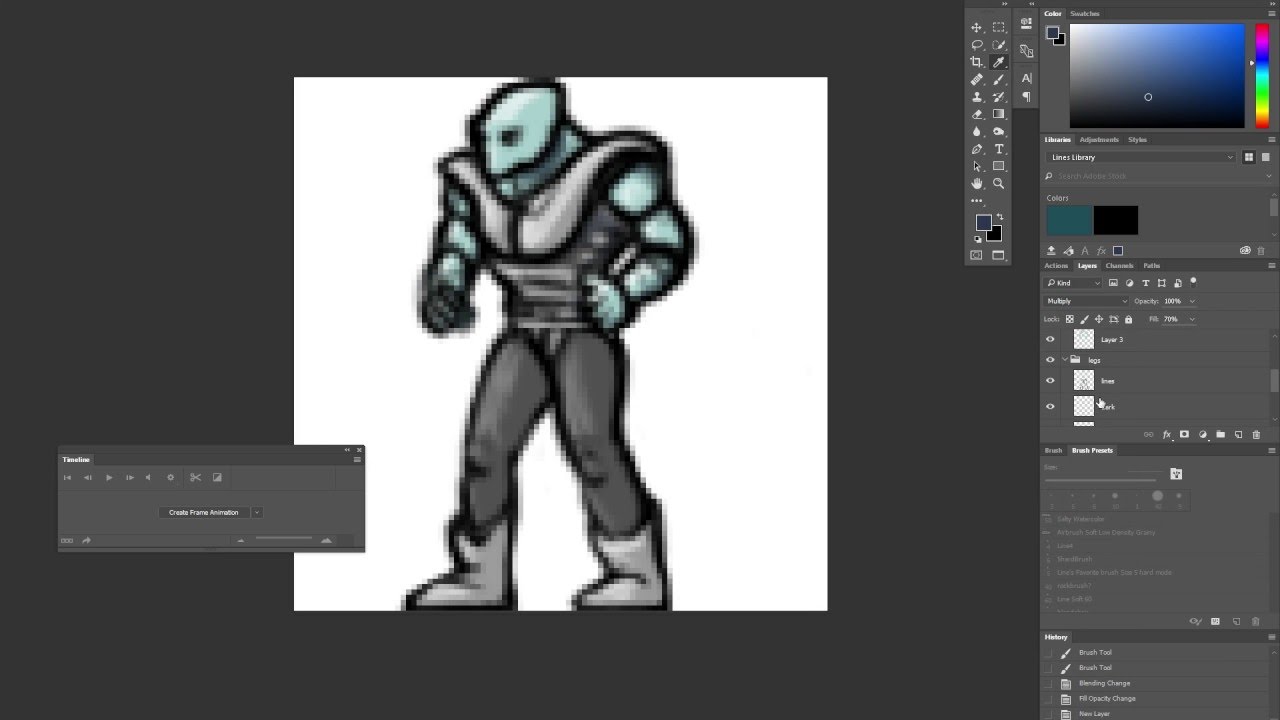Select the Move tool
The width and height of the screenshot is (1280, 720).
tap(976, 27)
